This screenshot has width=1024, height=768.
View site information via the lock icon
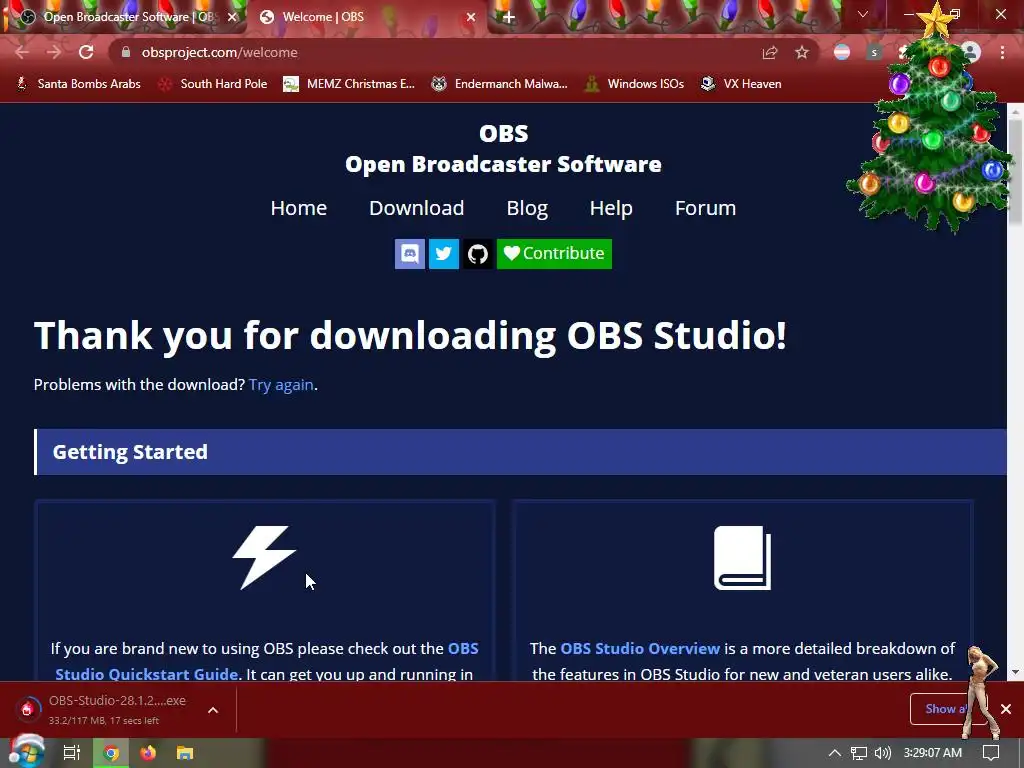[126, 52]
